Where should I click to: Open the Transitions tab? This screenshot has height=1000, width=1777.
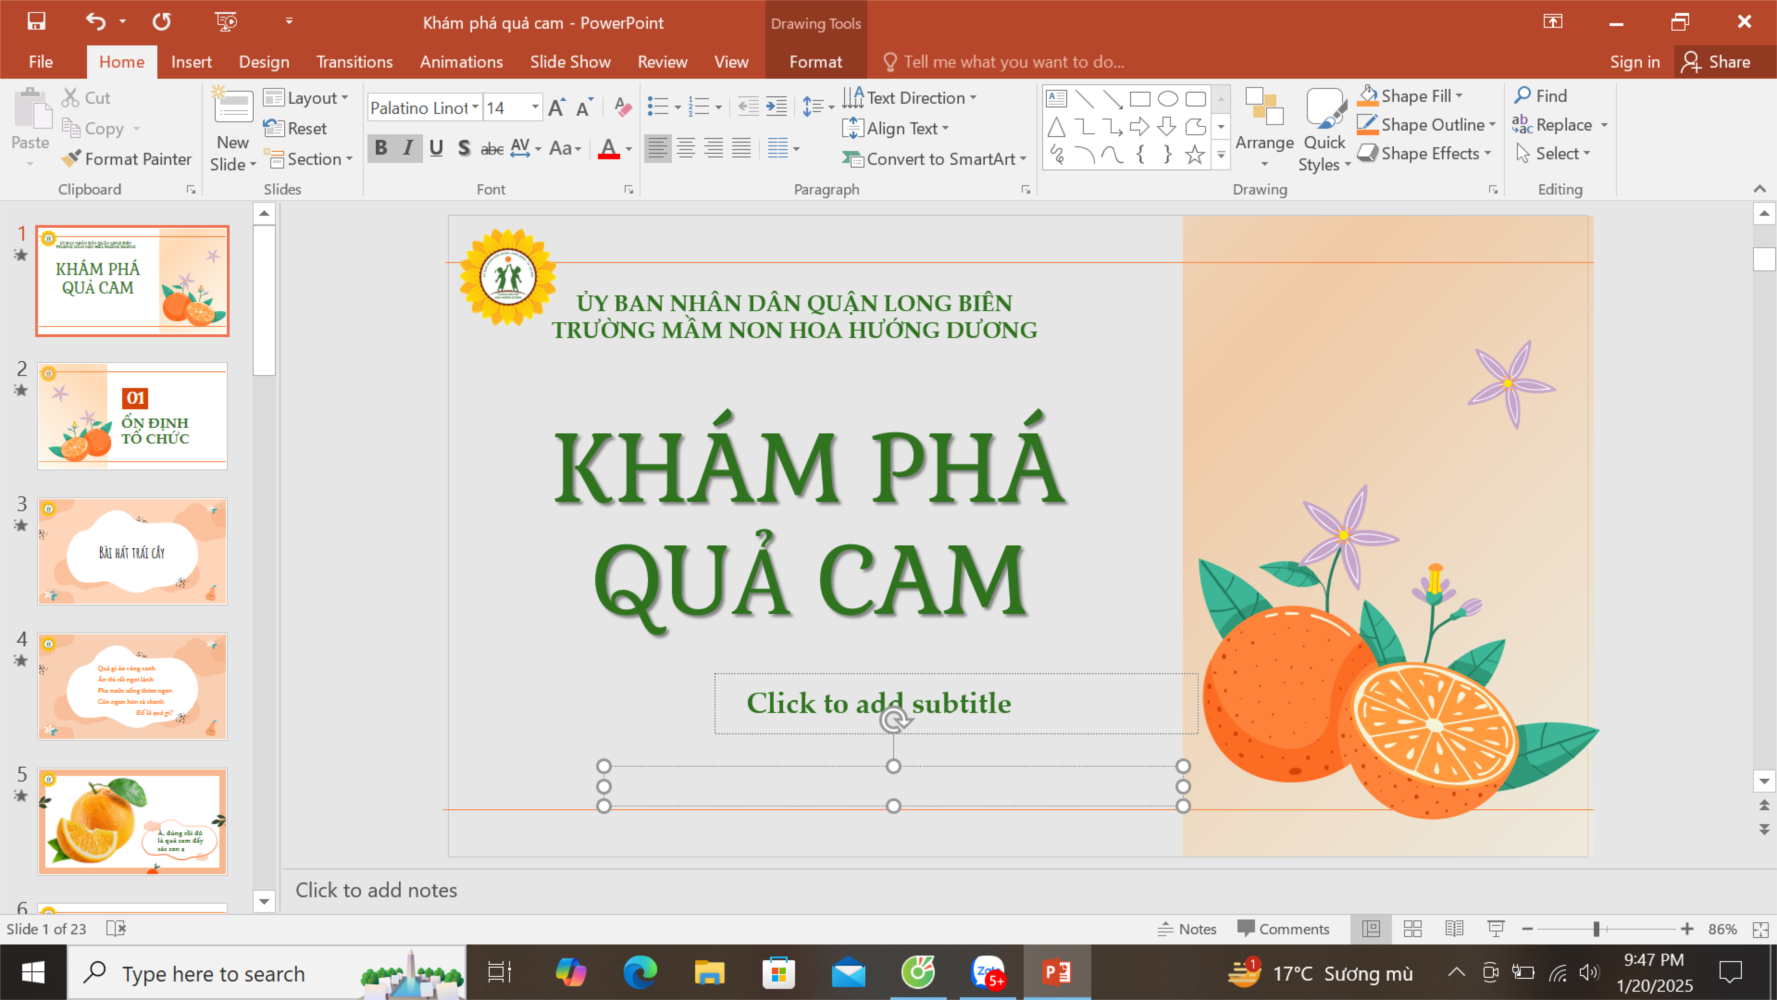pos(354,62)
